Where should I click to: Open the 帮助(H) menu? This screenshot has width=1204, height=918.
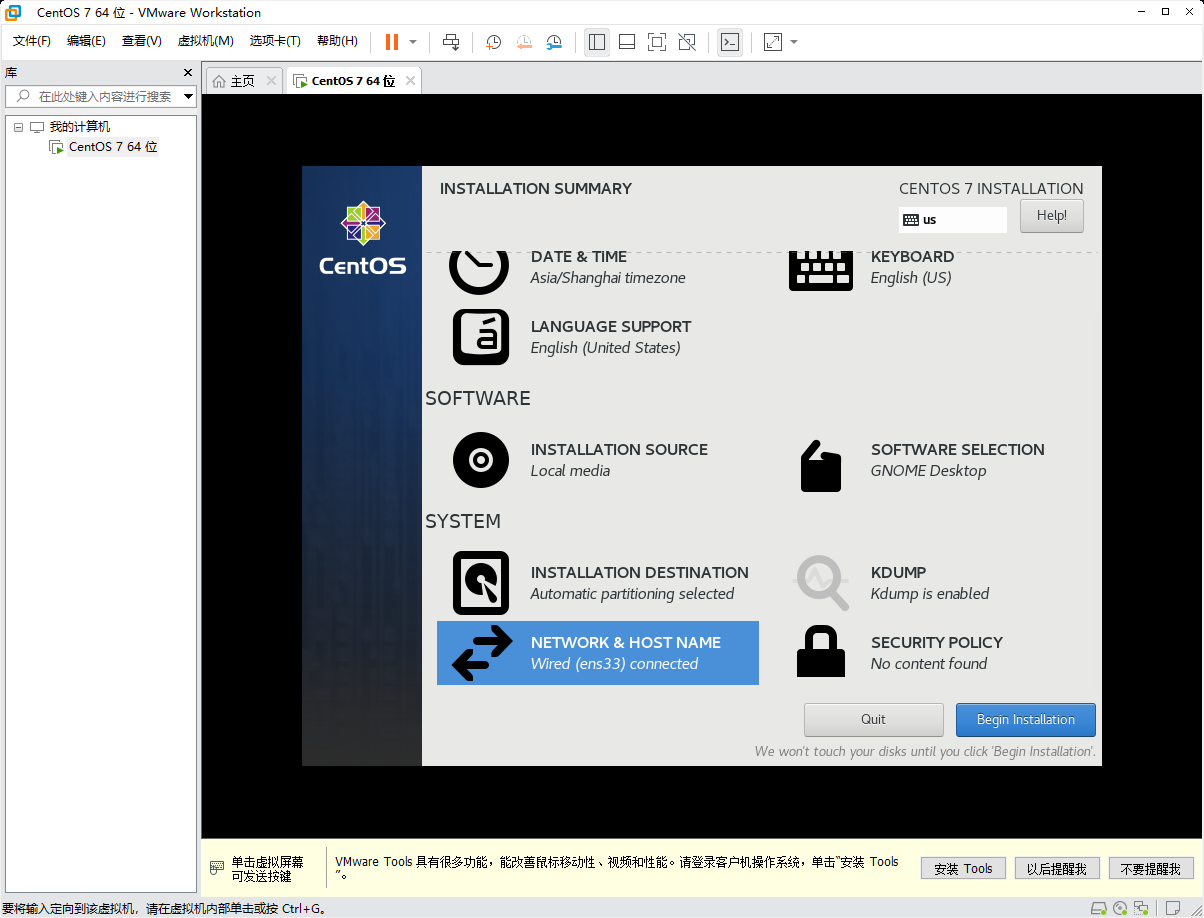(337, 41)
